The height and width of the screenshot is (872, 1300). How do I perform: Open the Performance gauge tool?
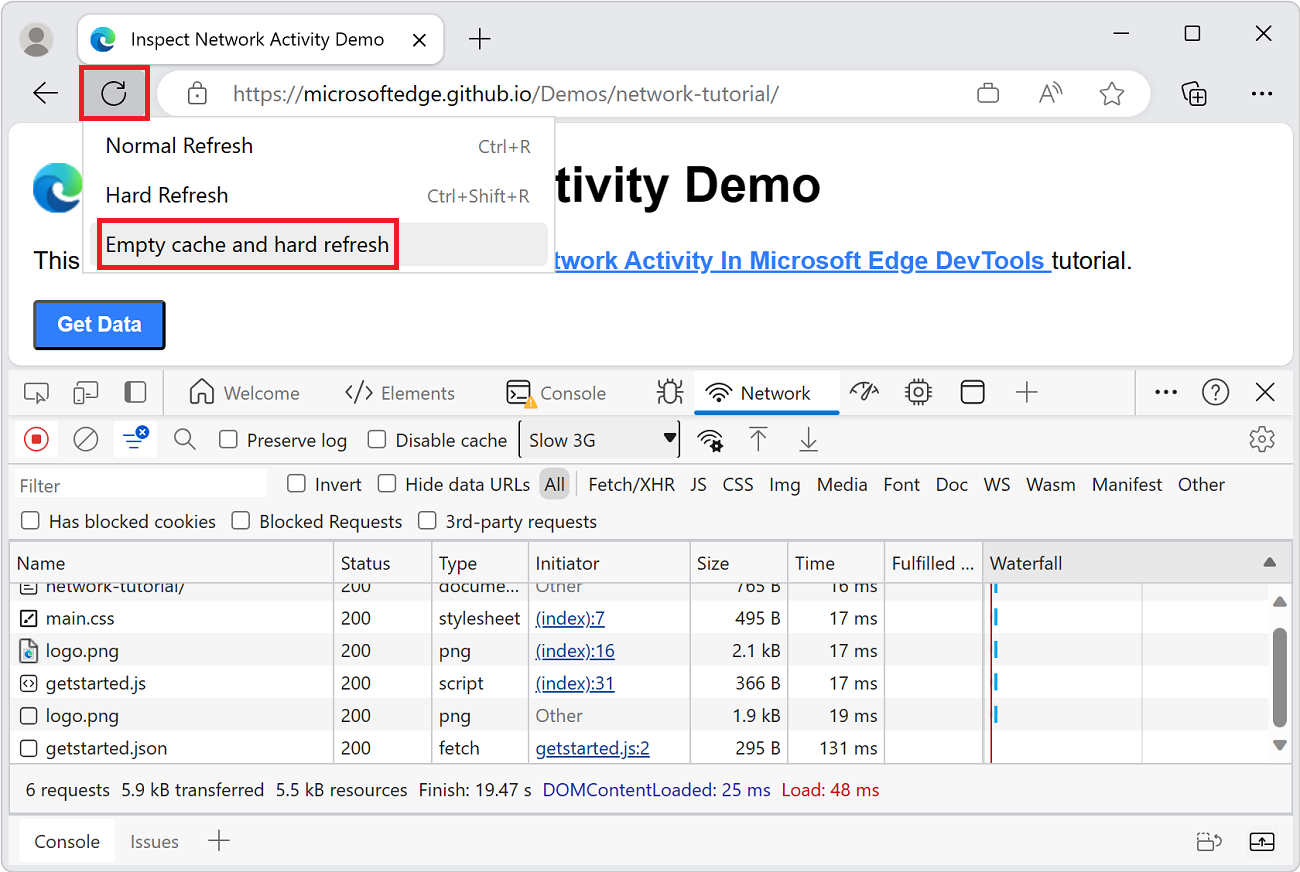(864, 393)
